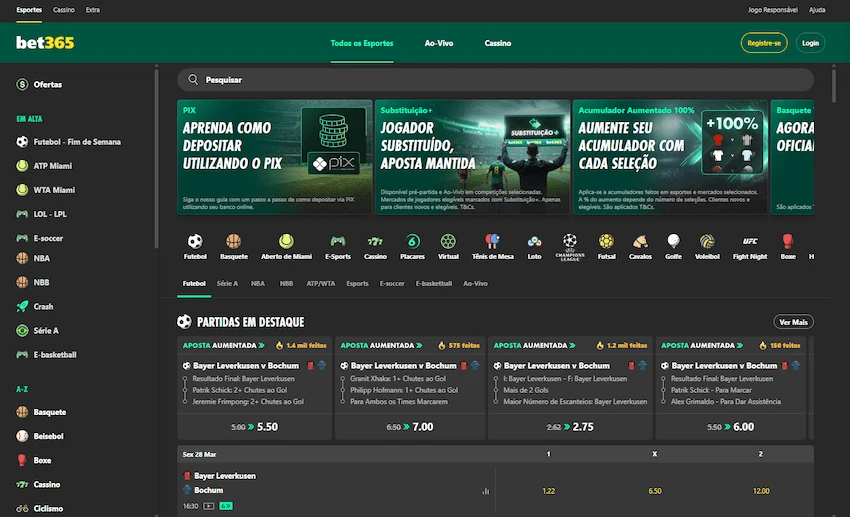Viewport: 850px width, 517px height.
Task: Open the Jogo Responsável link
Action: point(772,10)
